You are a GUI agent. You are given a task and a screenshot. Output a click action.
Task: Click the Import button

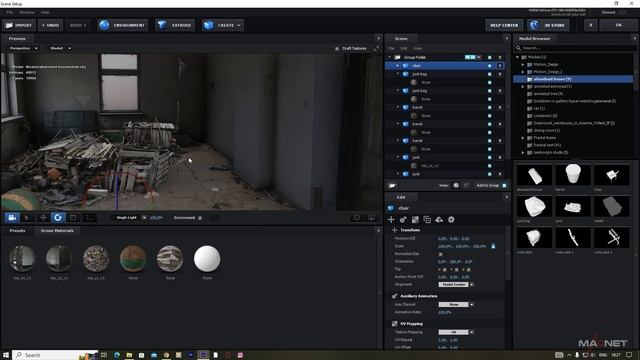click(19, 25)
